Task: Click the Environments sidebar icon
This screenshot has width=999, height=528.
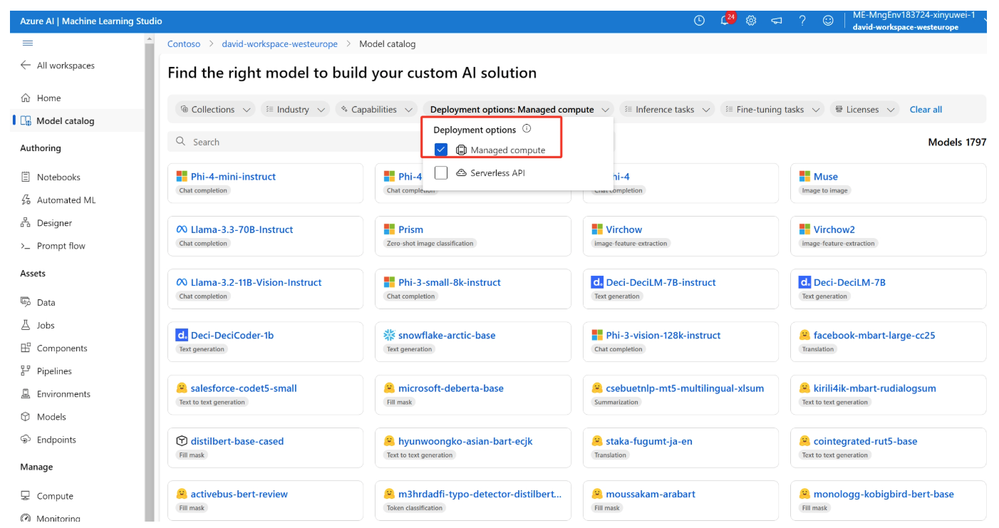Action: [x=25, y=394]
